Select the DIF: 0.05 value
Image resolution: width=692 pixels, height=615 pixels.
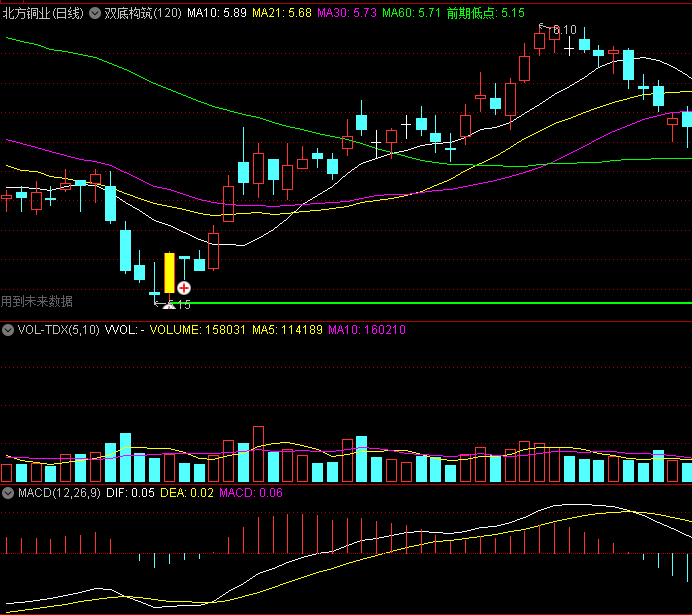point(130,493)
